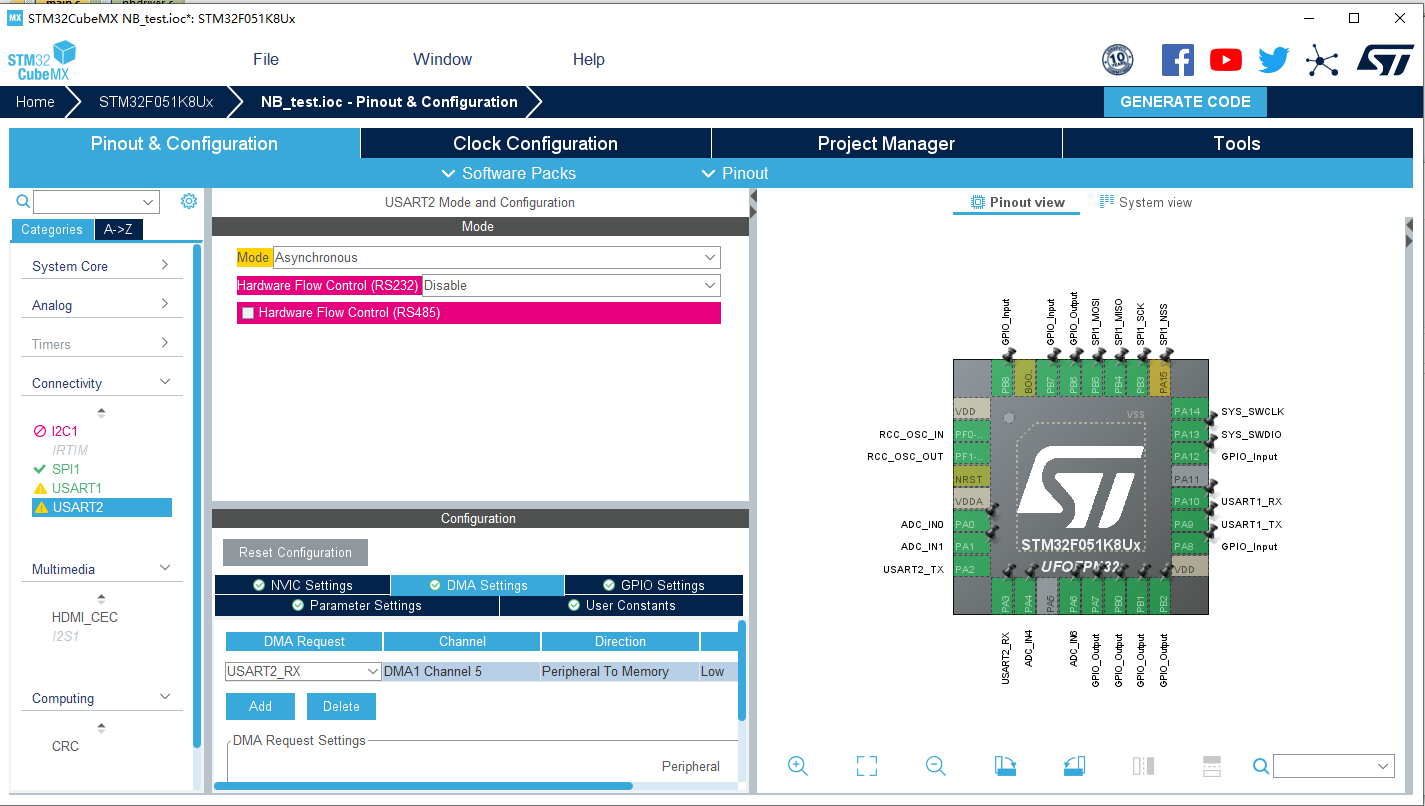The width and height of the screenshot is (1425, 806).
Task: Open the Parameter Settings tab
Action: tap(357, 605)
